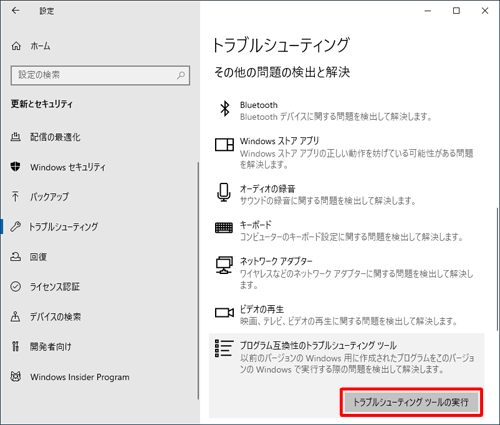Image resolution: width=500 pixels, height=425 pixels.
Task: Select プログラム互換性のトラブルシューティング ツール title
Action: pos(318,345)
